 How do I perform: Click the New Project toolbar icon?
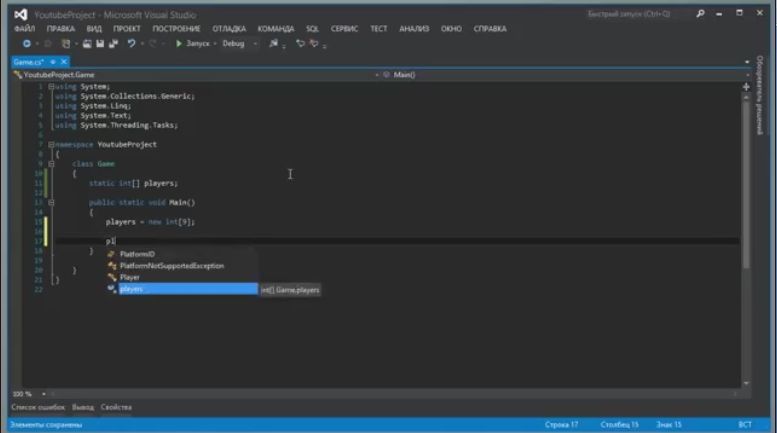(x=65, y=44)
